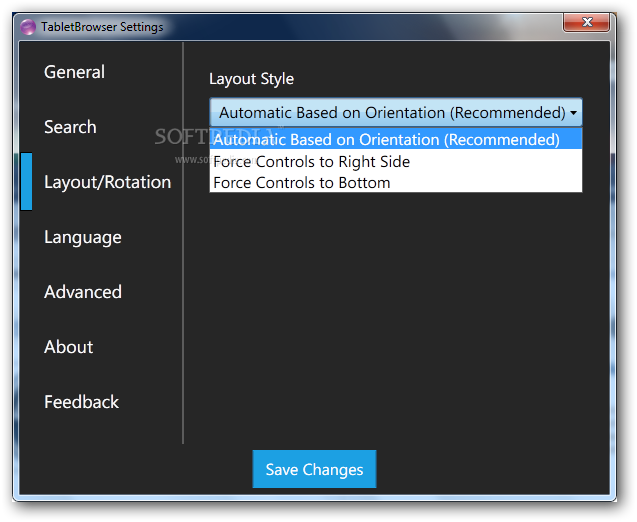Image resolution: width=637 pixels, height=522 pixels.
Task: Click the TabletBrowser icon in the title bar
Action: [28, 27]
